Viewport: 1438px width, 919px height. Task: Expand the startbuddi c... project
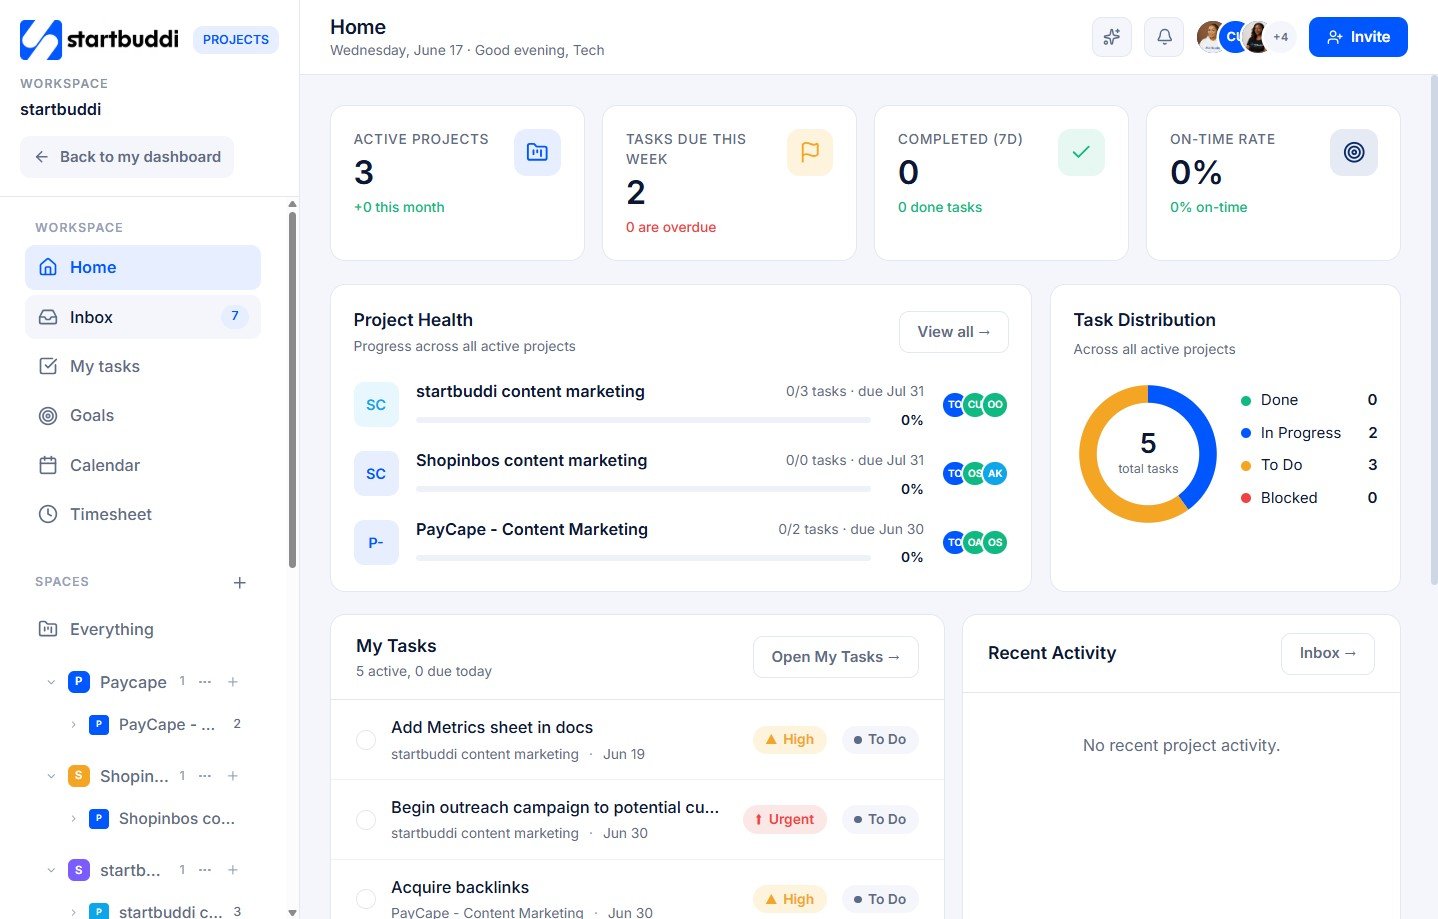click(73, 911)
